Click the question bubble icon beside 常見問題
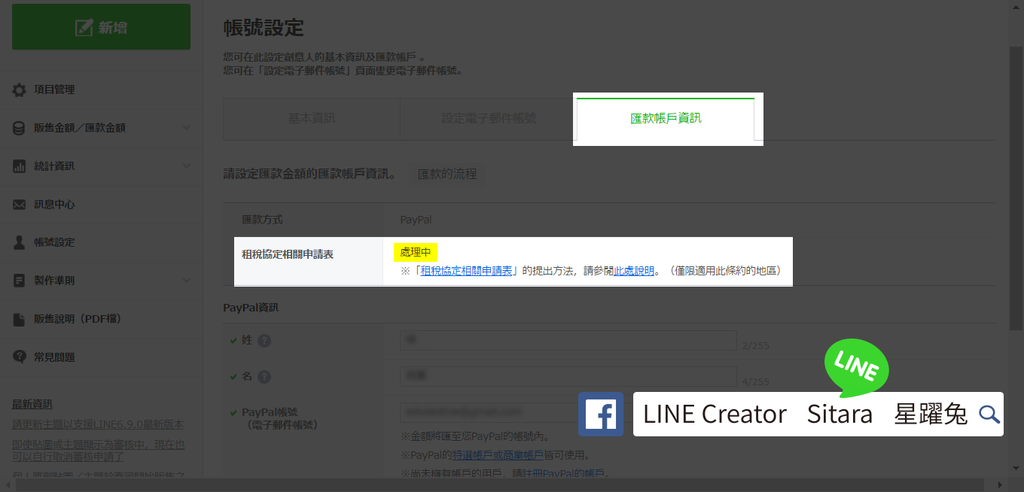1024x492 pixels. click(20, 357)
